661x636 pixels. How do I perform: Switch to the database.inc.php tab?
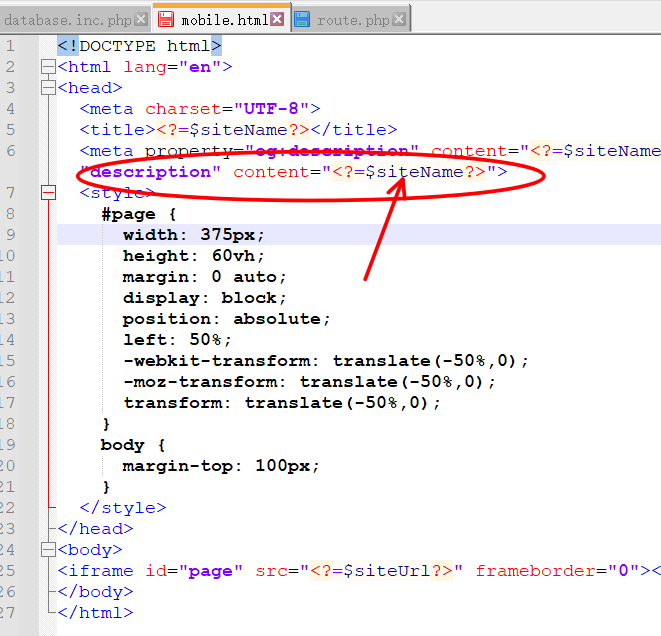click(x=64, y=19)
